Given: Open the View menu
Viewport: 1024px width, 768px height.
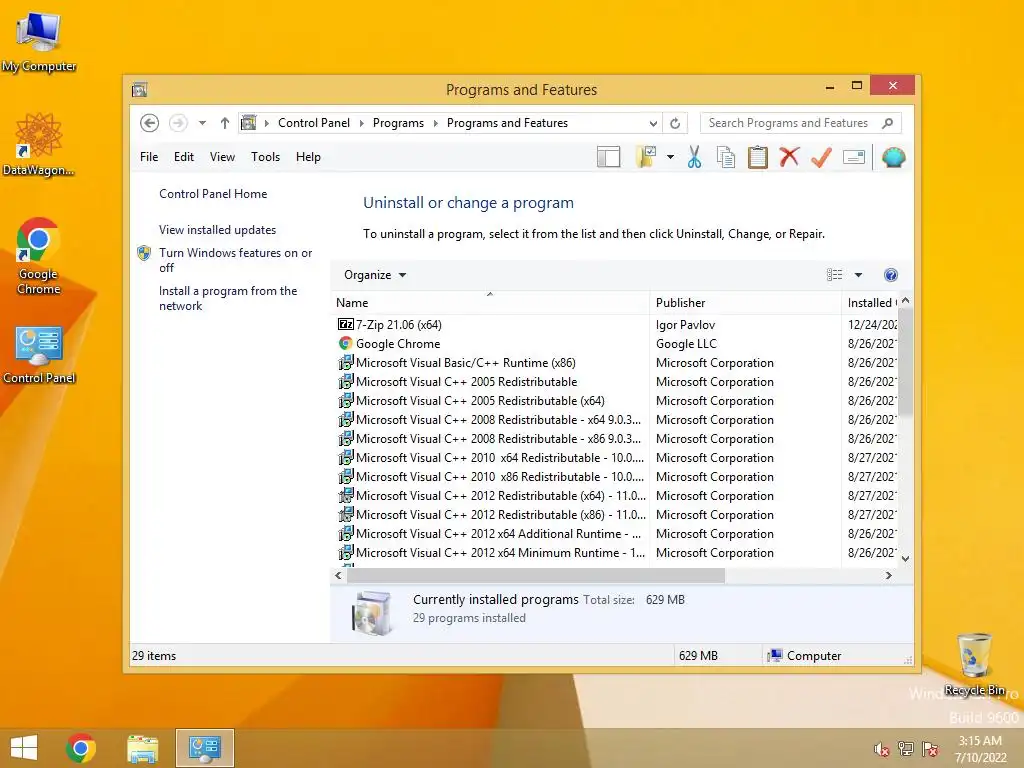Looking at the screenshot, I should point(222,157).
